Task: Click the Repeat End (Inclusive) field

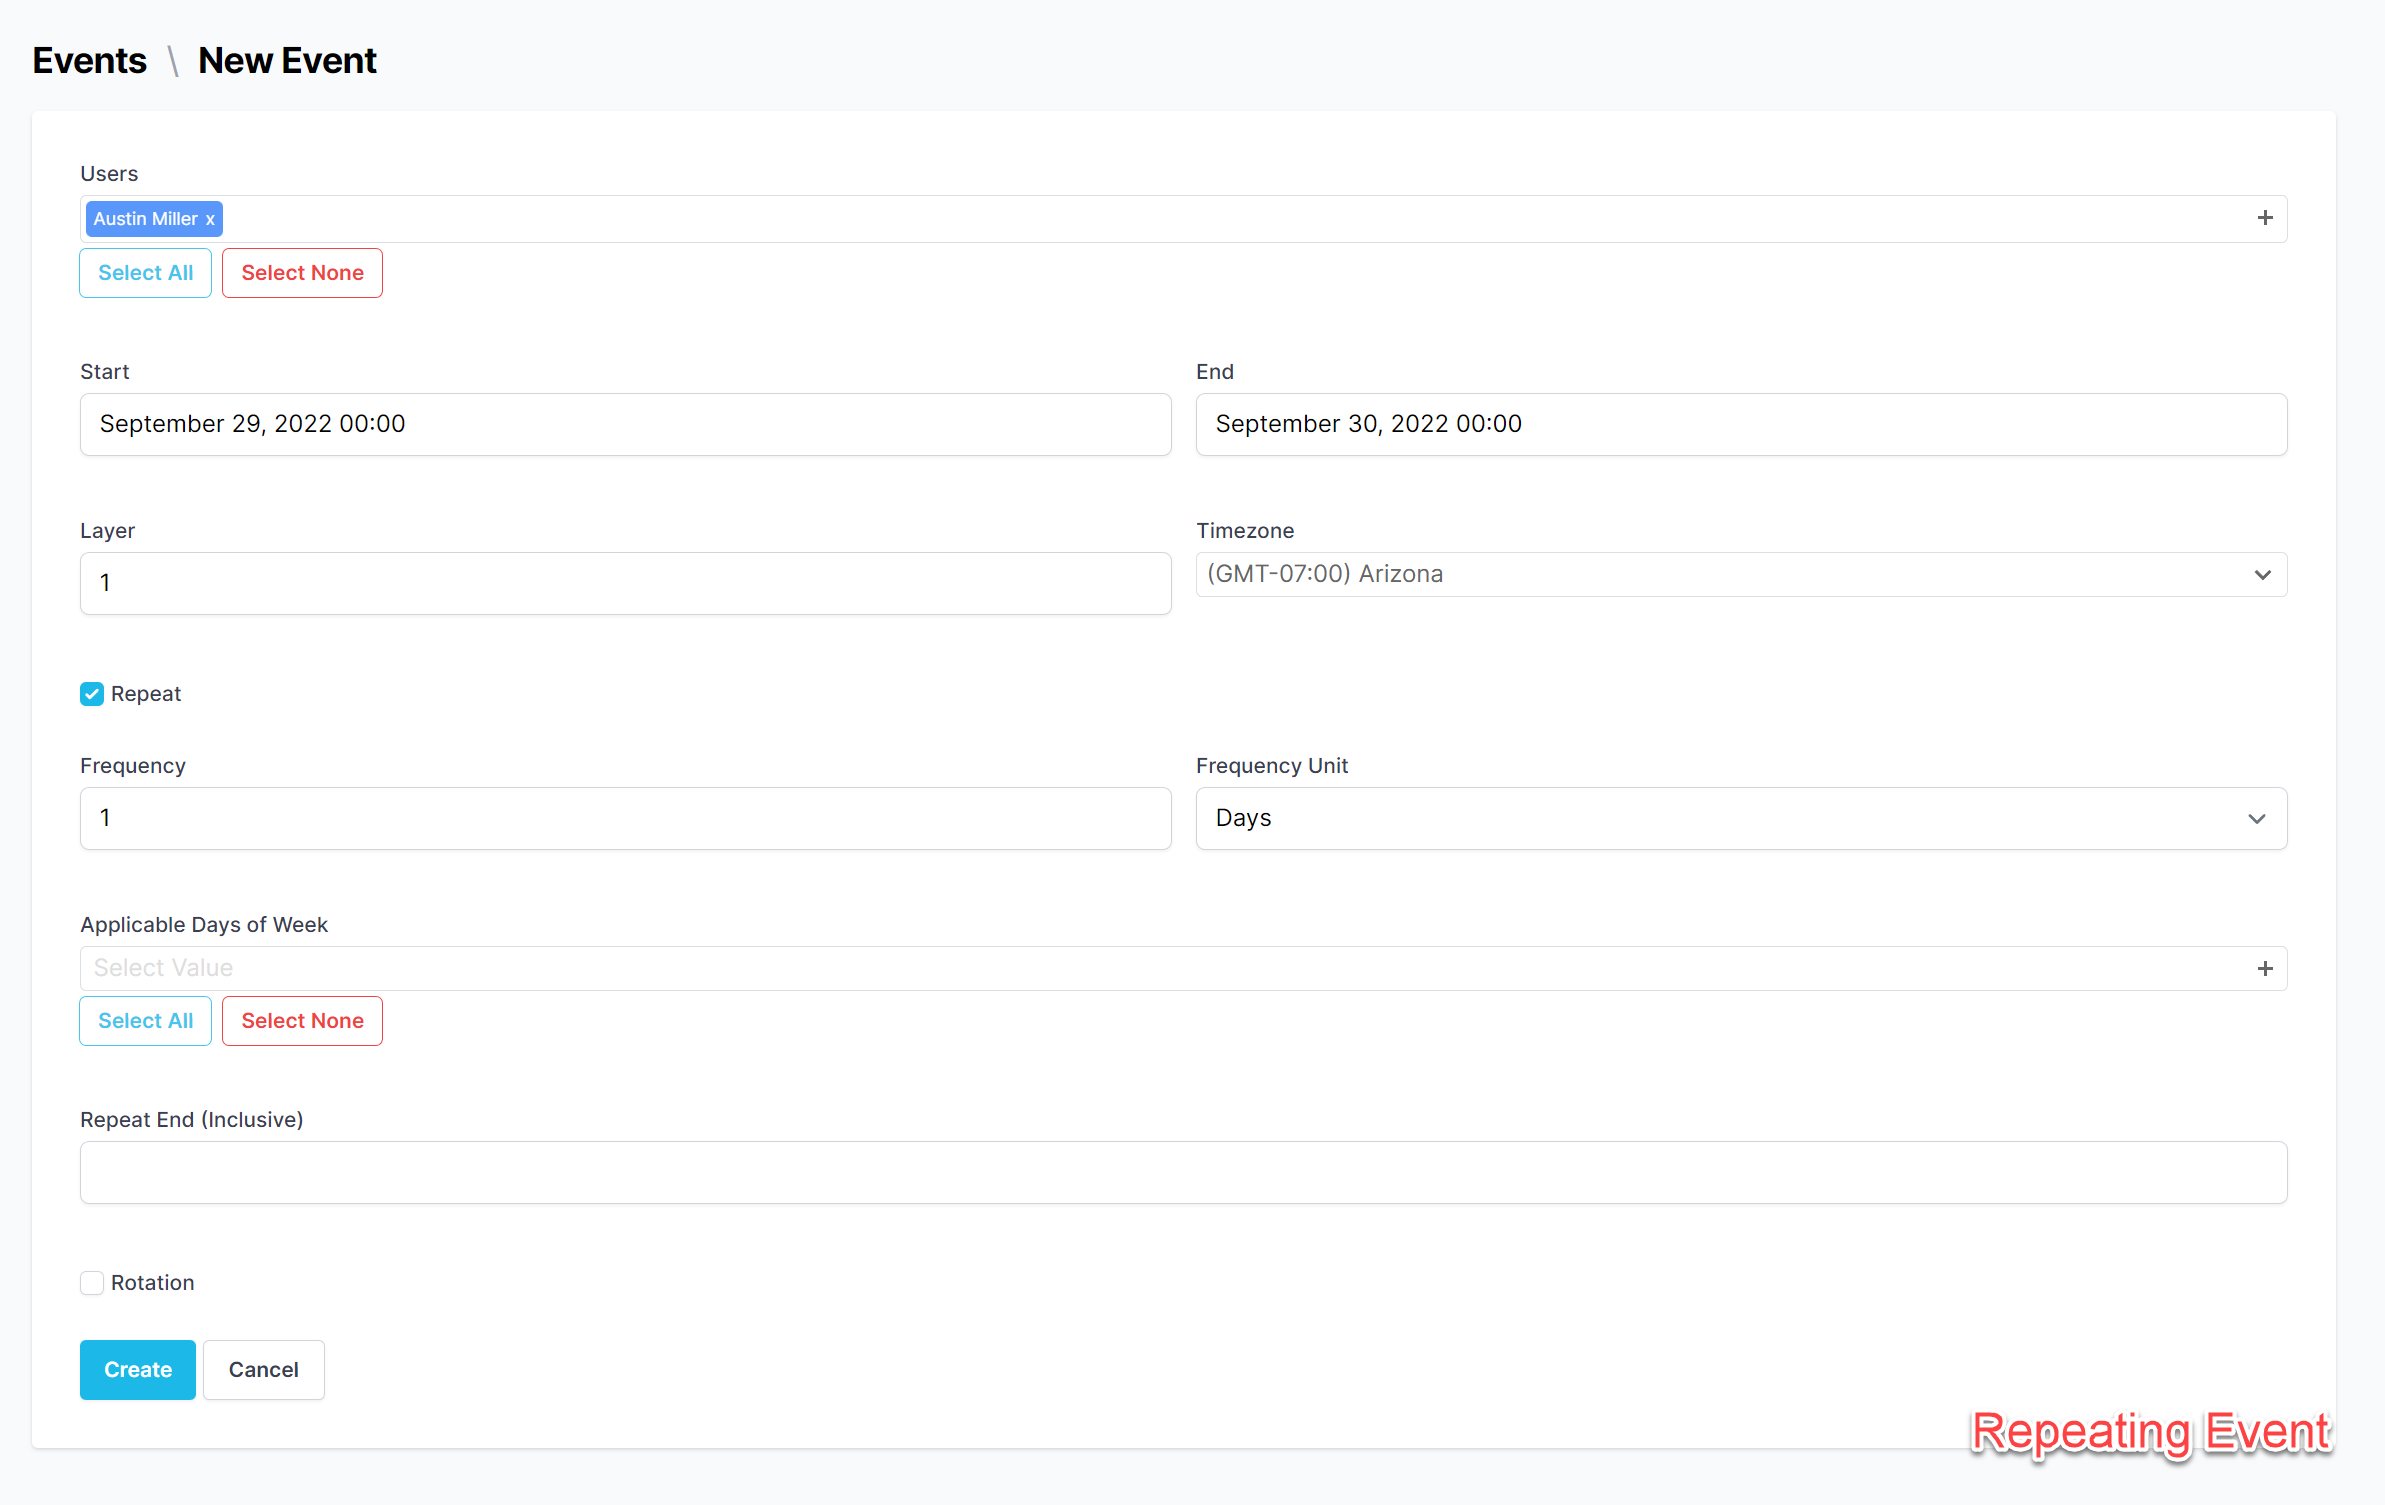Action: click(x=1183, y=1172)
